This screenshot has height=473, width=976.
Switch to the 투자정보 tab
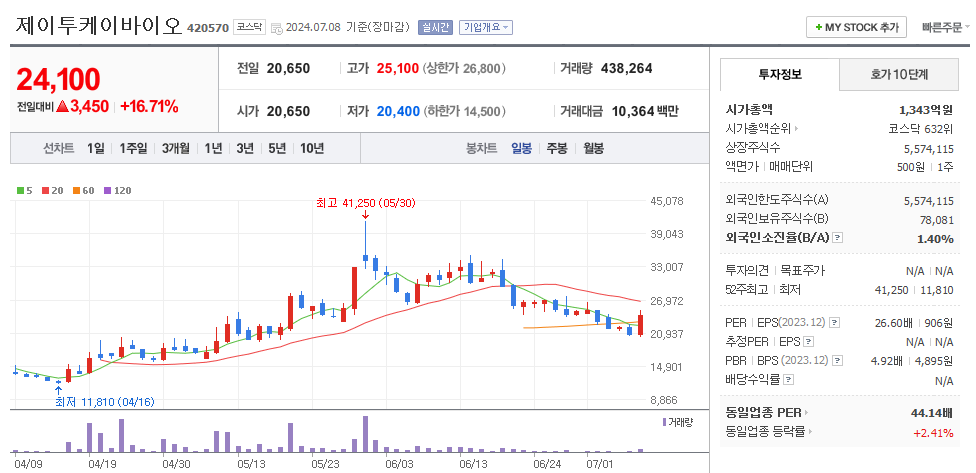[779, 75]
